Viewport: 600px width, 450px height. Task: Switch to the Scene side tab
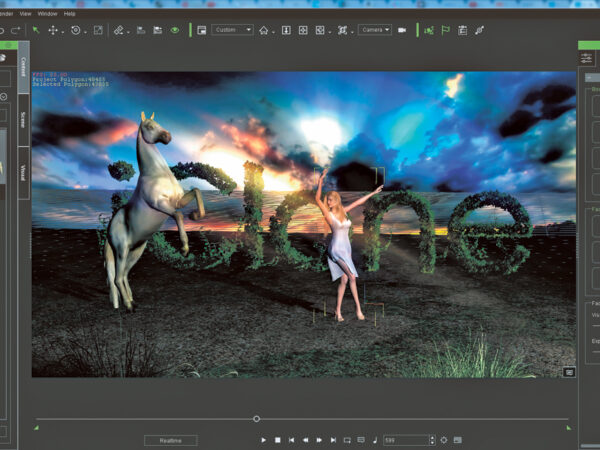pos(23,120)
